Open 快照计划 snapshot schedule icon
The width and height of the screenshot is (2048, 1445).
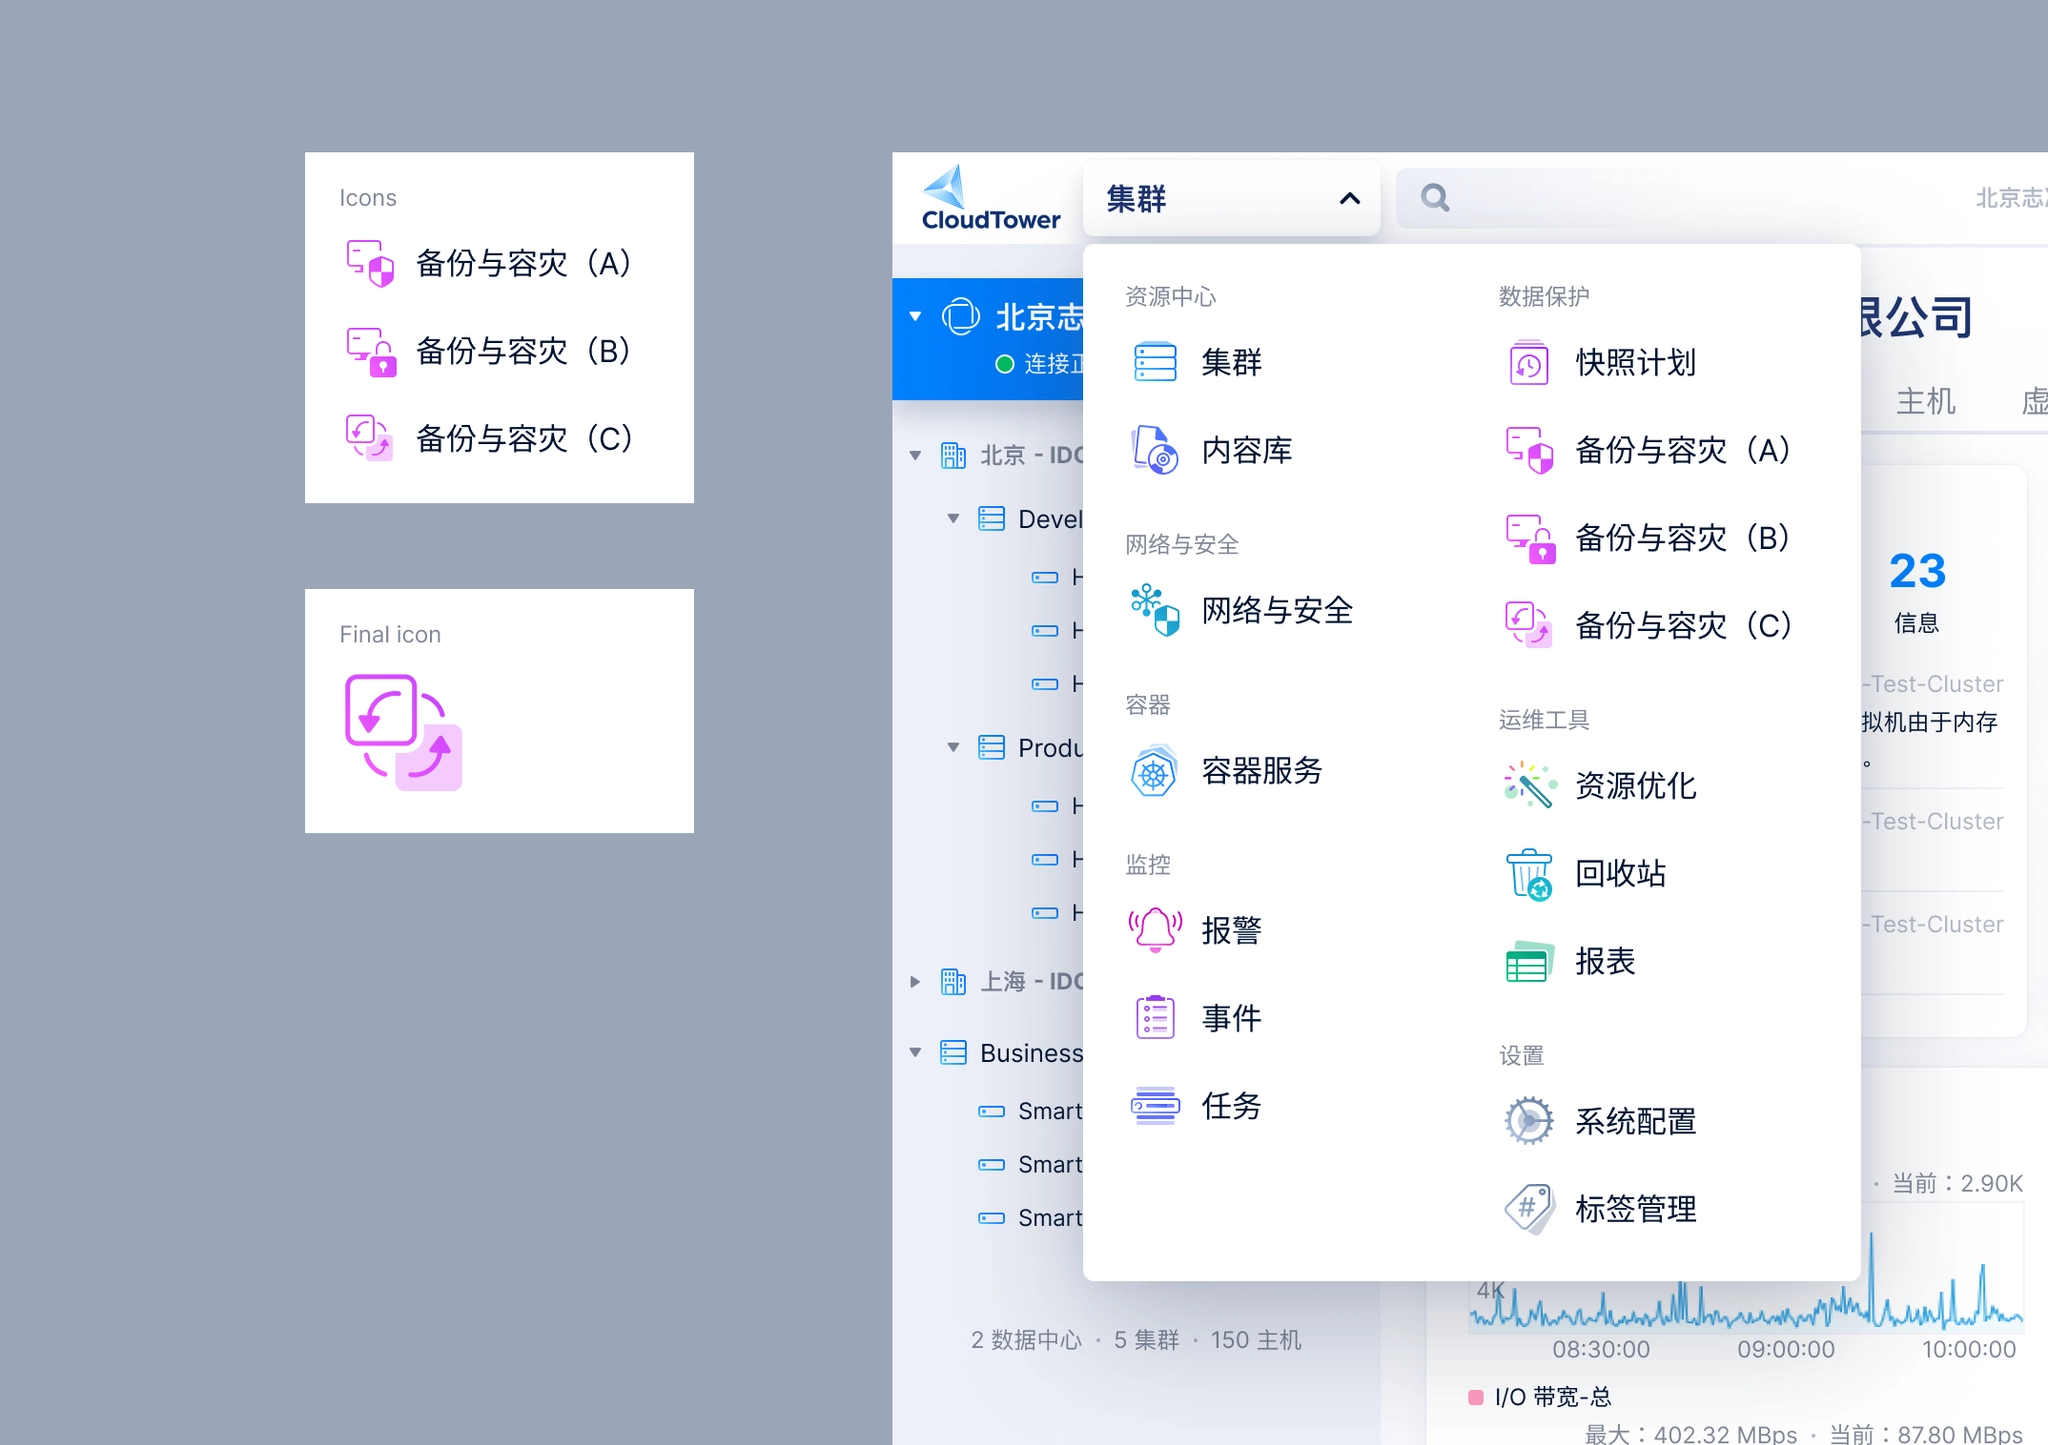(1528, 362)
